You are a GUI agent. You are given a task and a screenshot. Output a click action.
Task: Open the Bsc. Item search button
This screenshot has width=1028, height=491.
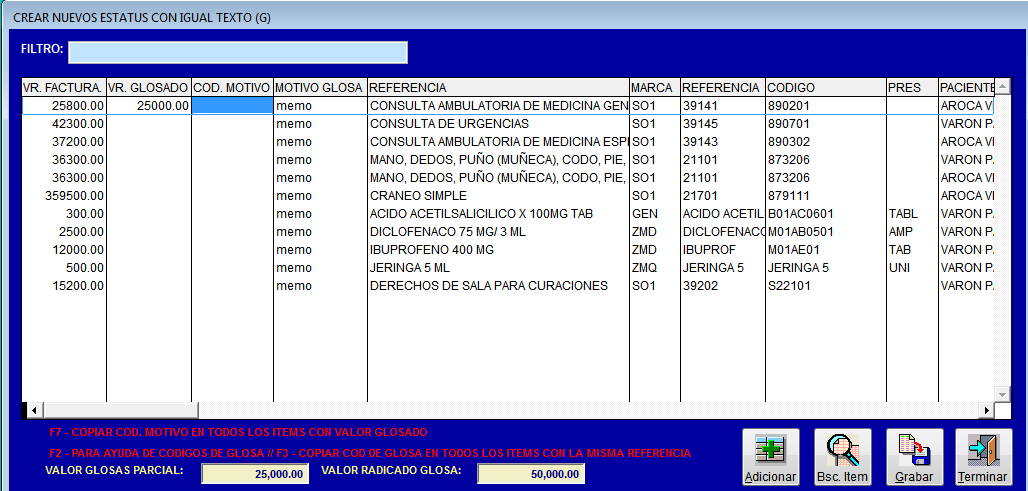tap(842, 458)
